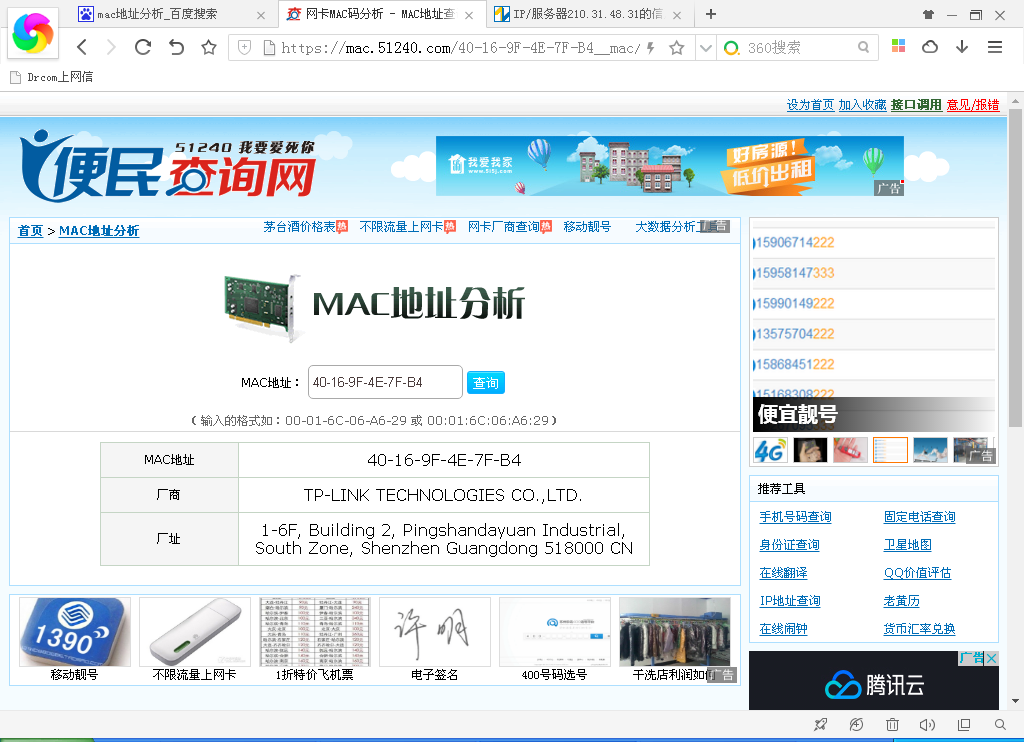Close the IP/服务器 tab
1024x742 pixels.
[x=677, y=15]
